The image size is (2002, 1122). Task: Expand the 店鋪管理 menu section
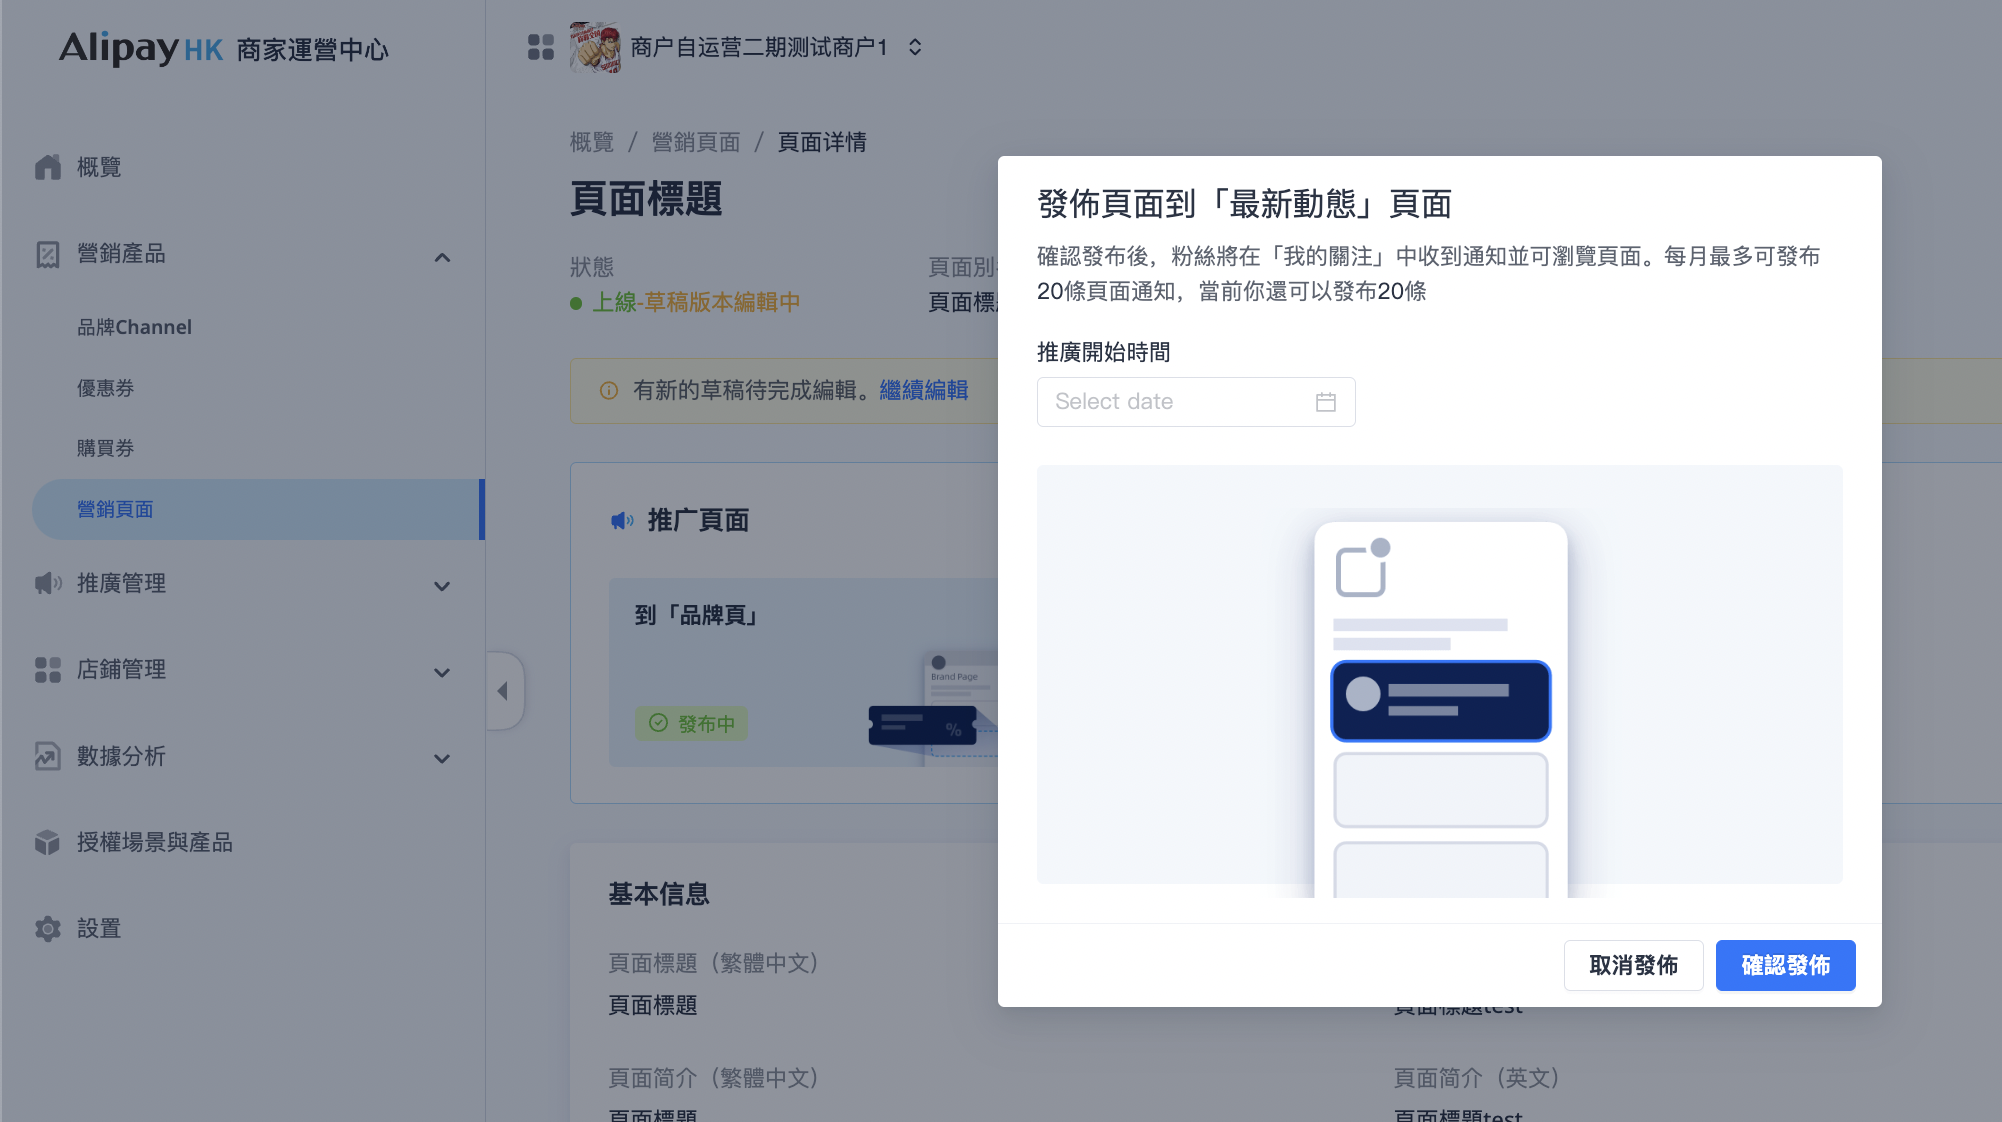442,672
